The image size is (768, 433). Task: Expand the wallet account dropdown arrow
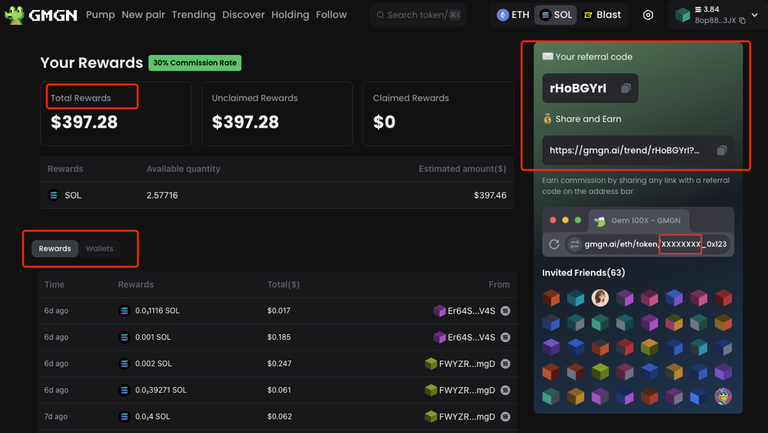click(757, 15)
